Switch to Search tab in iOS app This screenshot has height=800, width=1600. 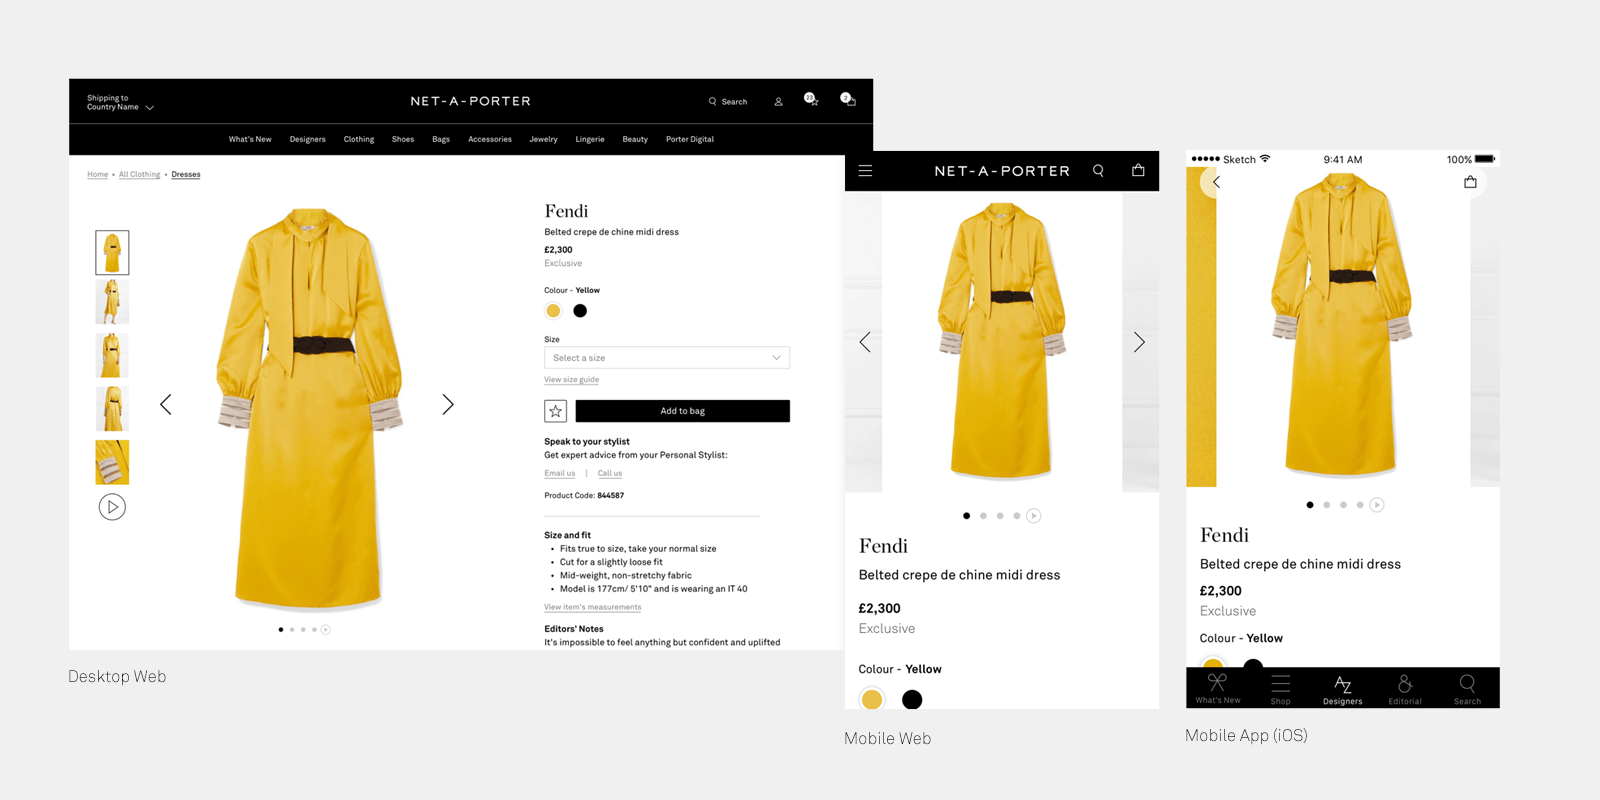point(1467,688)
